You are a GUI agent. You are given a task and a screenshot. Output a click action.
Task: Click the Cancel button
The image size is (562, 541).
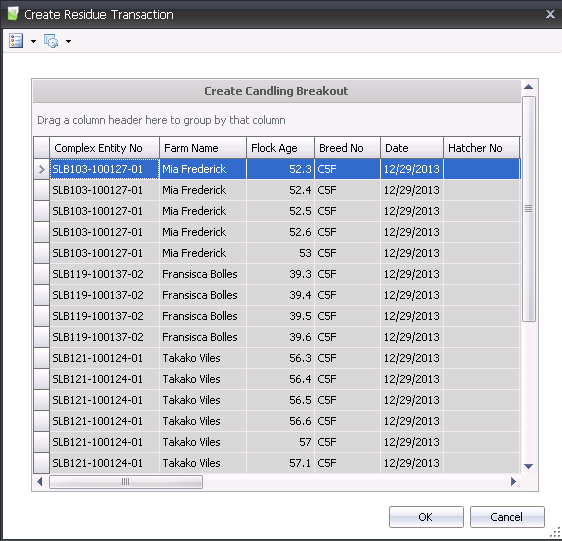(507, 517)
